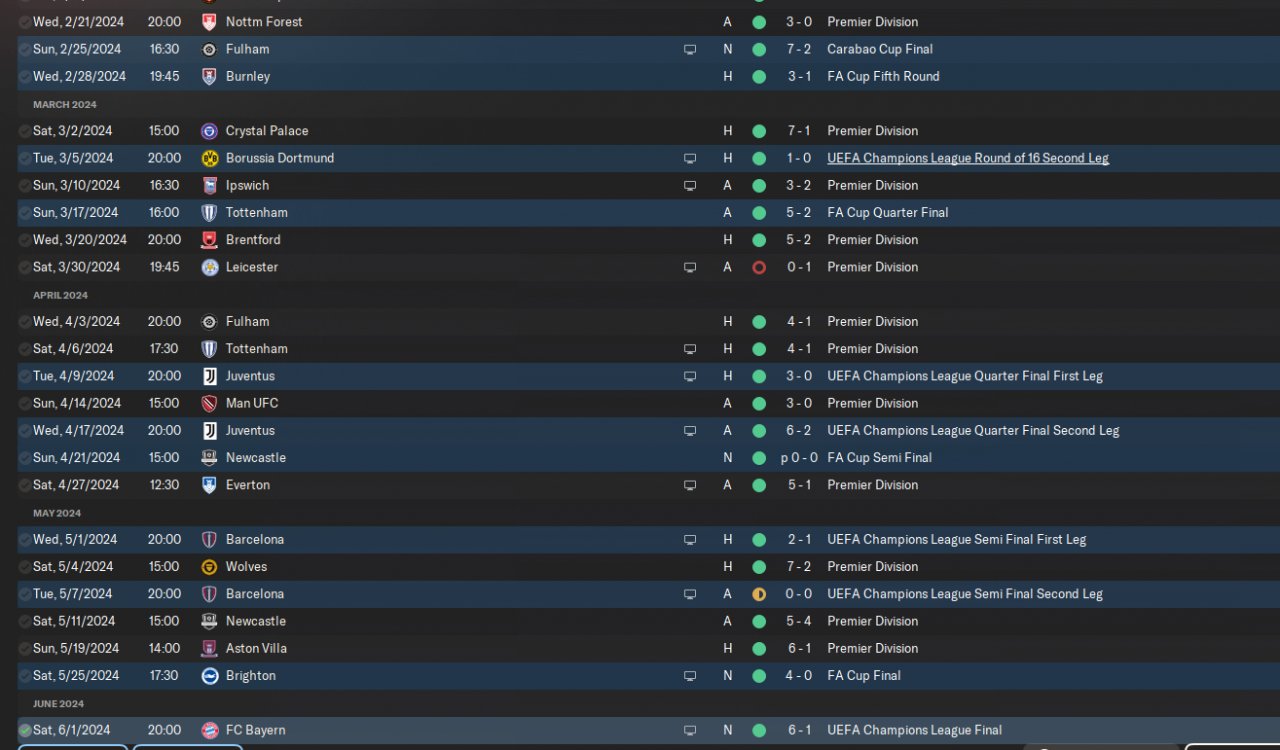1280x750 pixels.
Task: Open Man UFC team name link
Action: [252, 404]
